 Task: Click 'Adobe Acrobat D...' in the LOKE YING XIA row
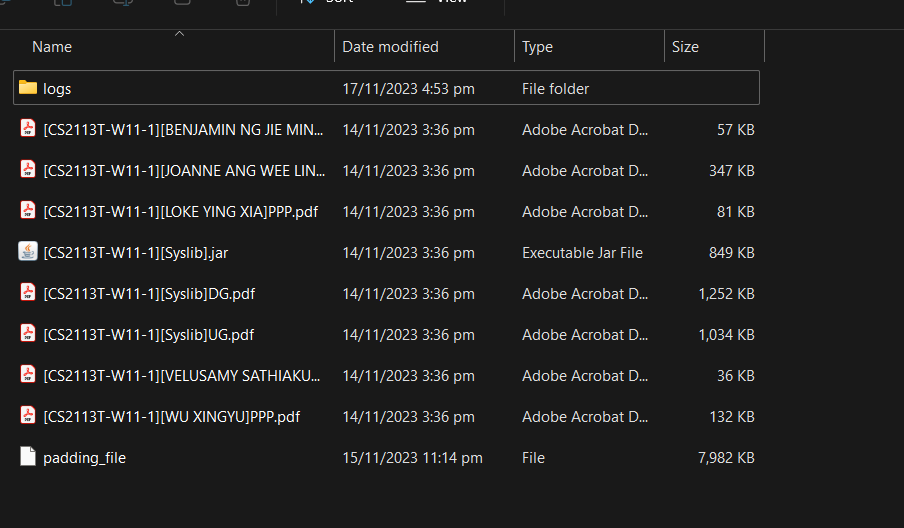585,212
